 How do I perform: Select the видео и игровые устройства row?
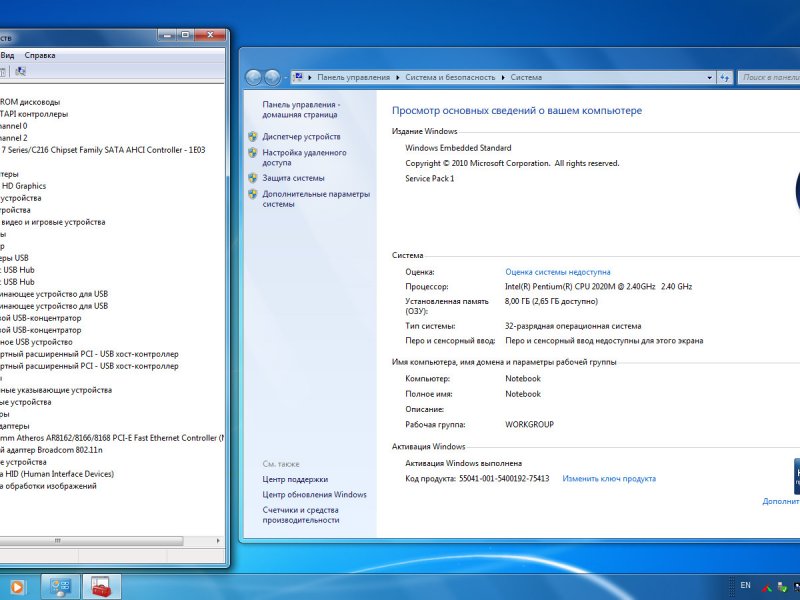coord(53,222)
